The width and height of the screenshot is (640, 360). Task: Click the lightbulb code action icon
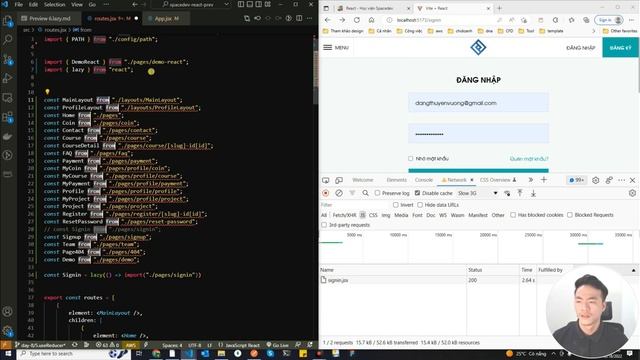tap(47, 92)
